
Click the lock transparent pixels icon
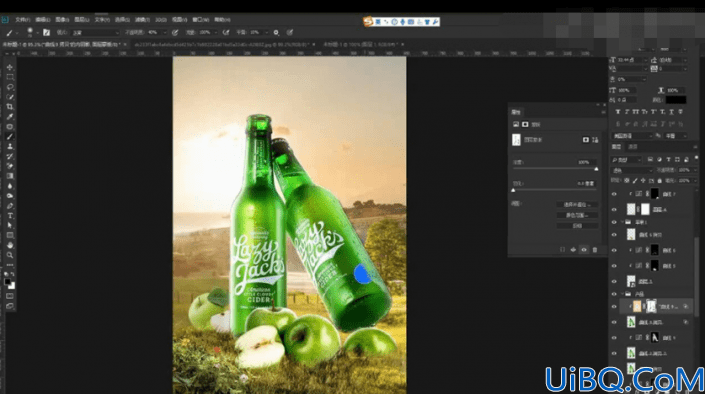[x=627, y=180]
